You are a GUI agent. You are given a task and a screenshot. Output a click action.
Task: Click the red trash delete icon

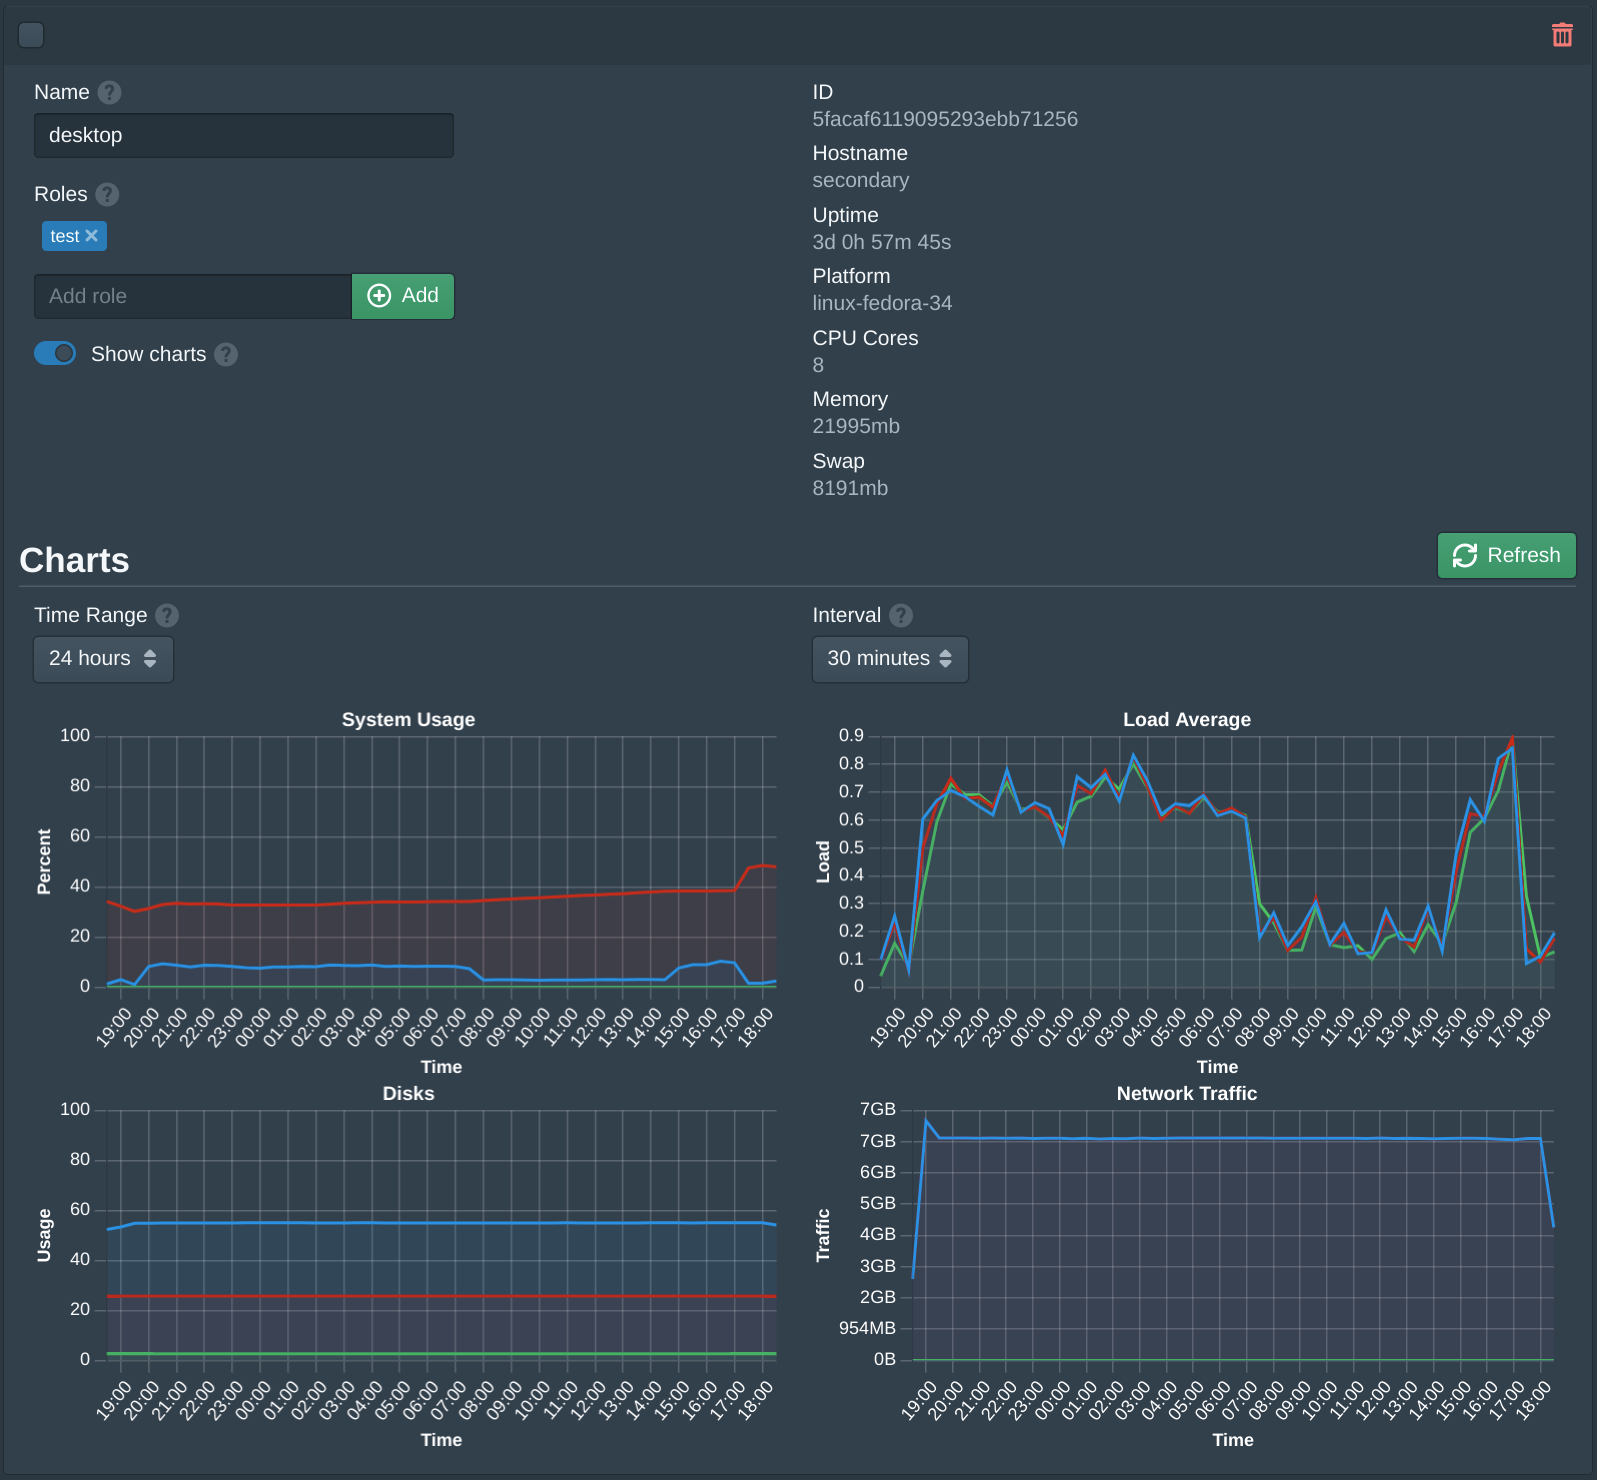(1561, 35)
